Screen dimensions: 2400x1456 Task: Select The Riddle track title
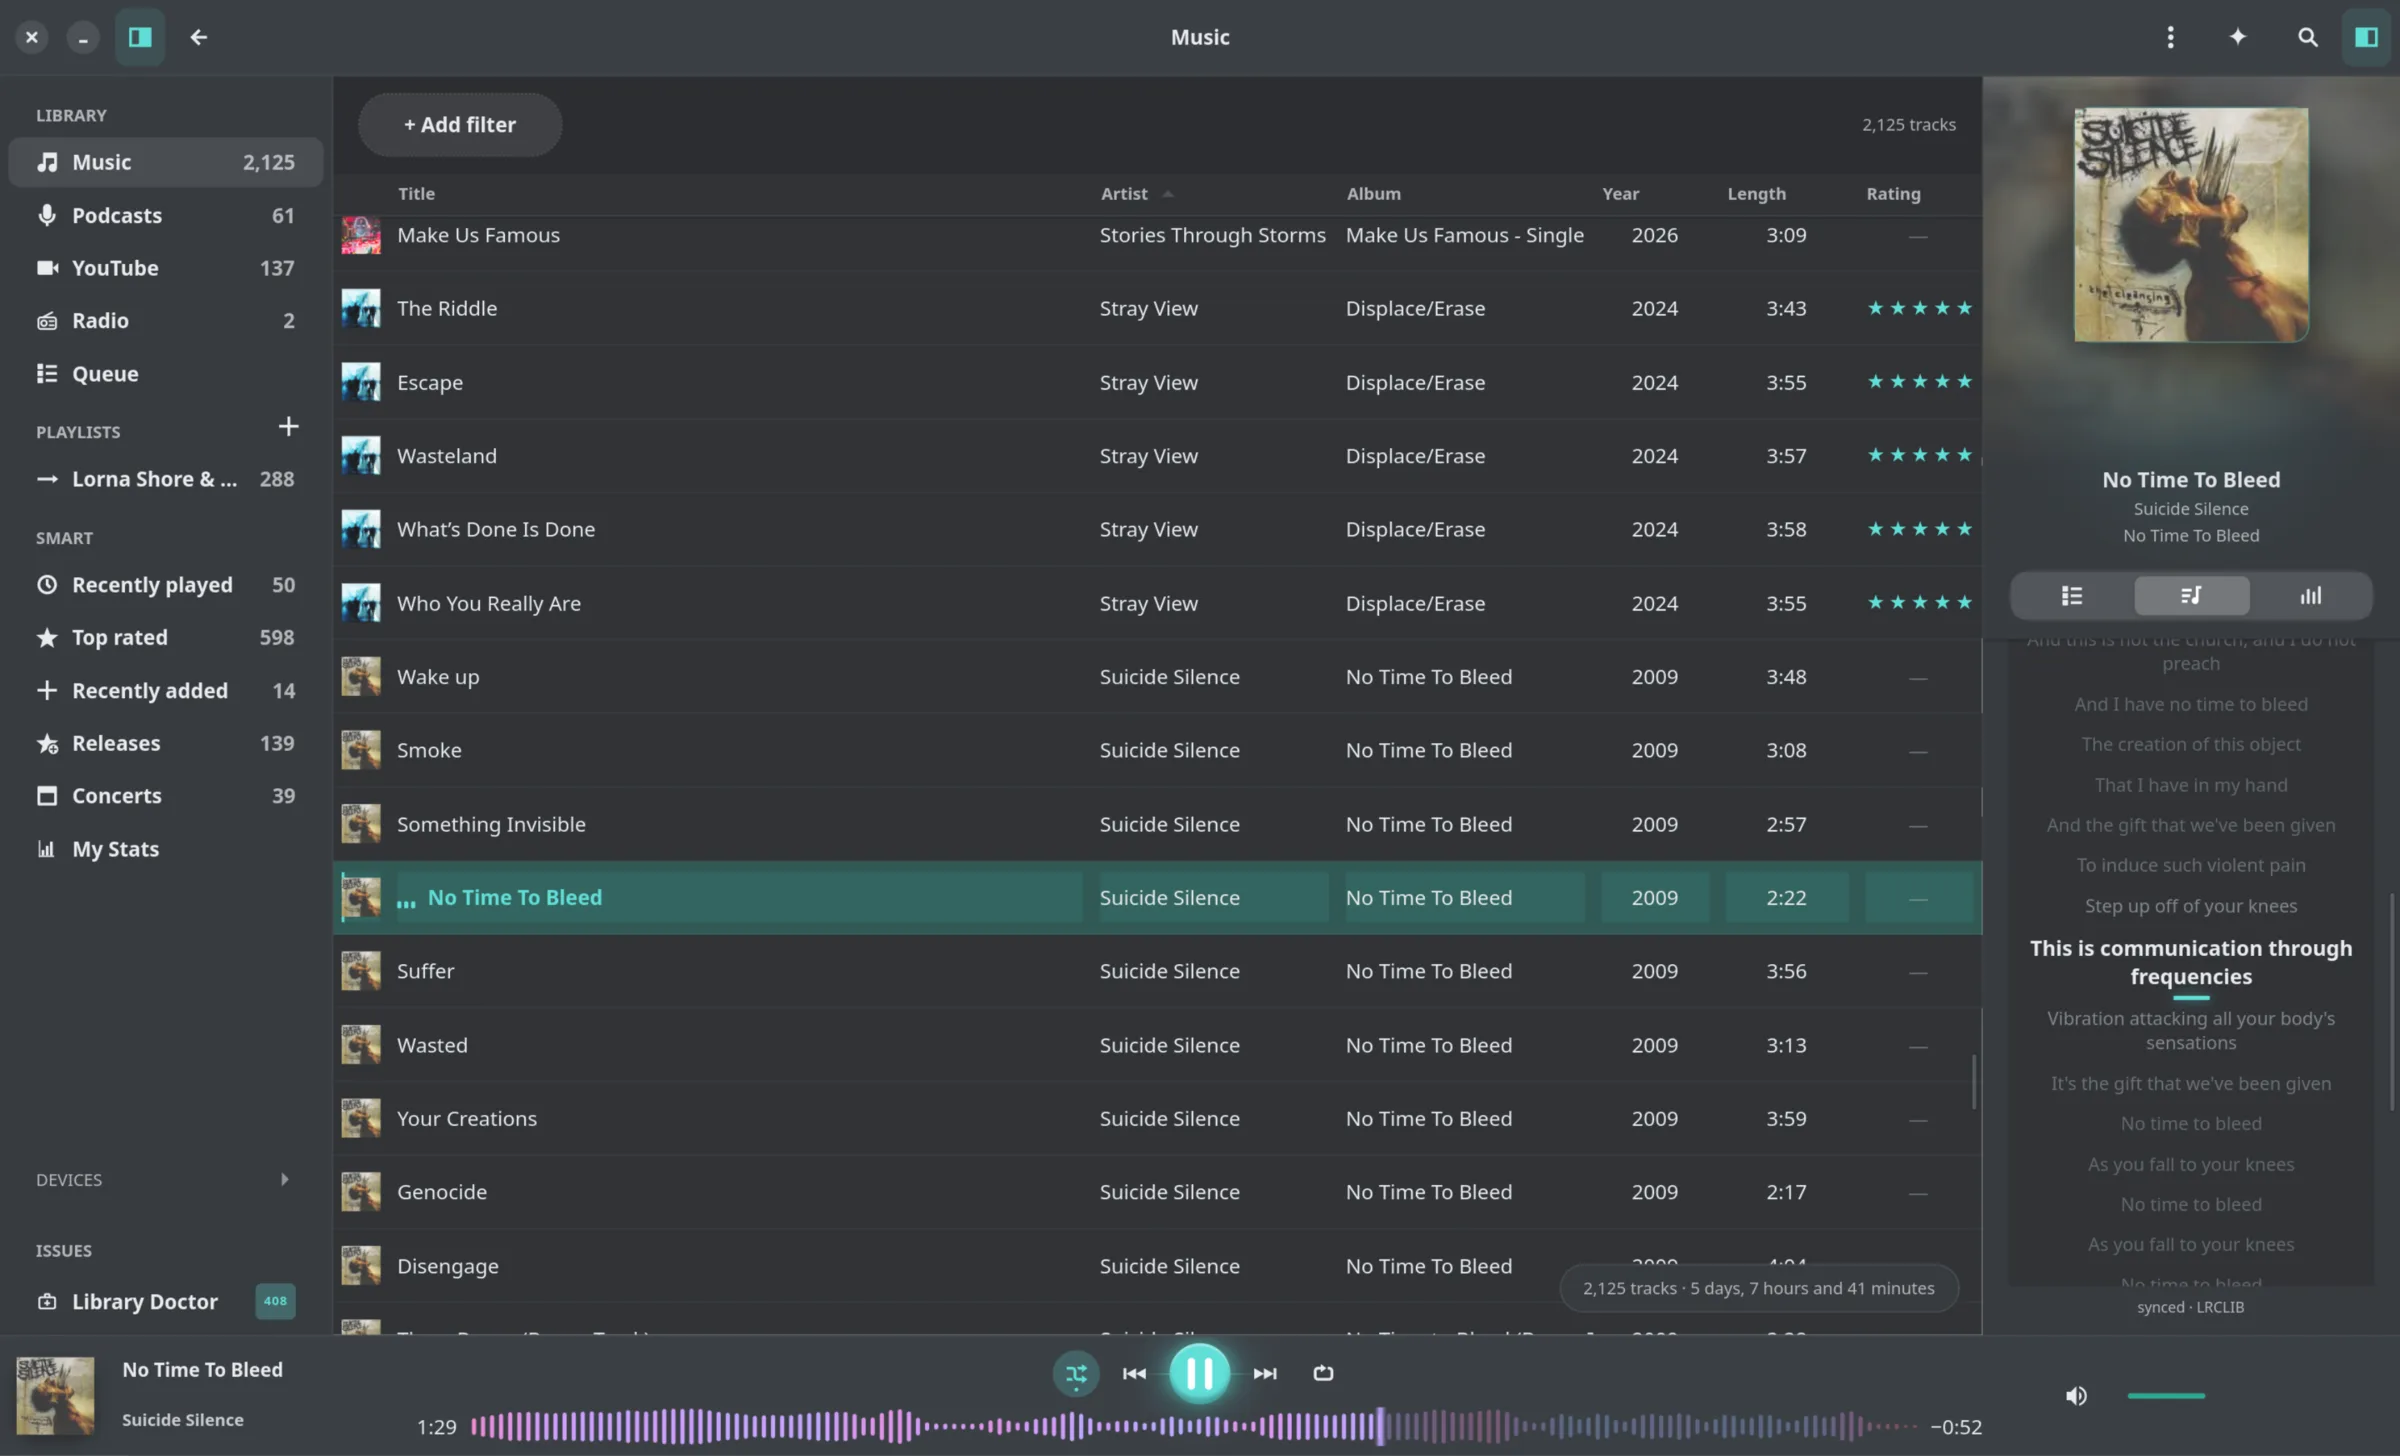[x=446, y=309]
